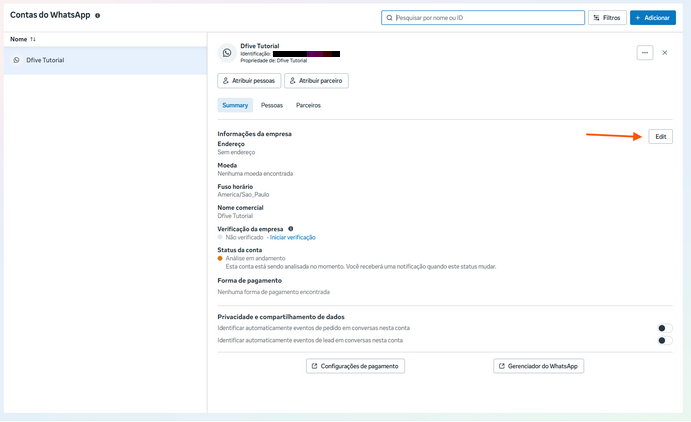Sort accounts by the Nome column arrows

pyautogui.click(x=33, y=39)
